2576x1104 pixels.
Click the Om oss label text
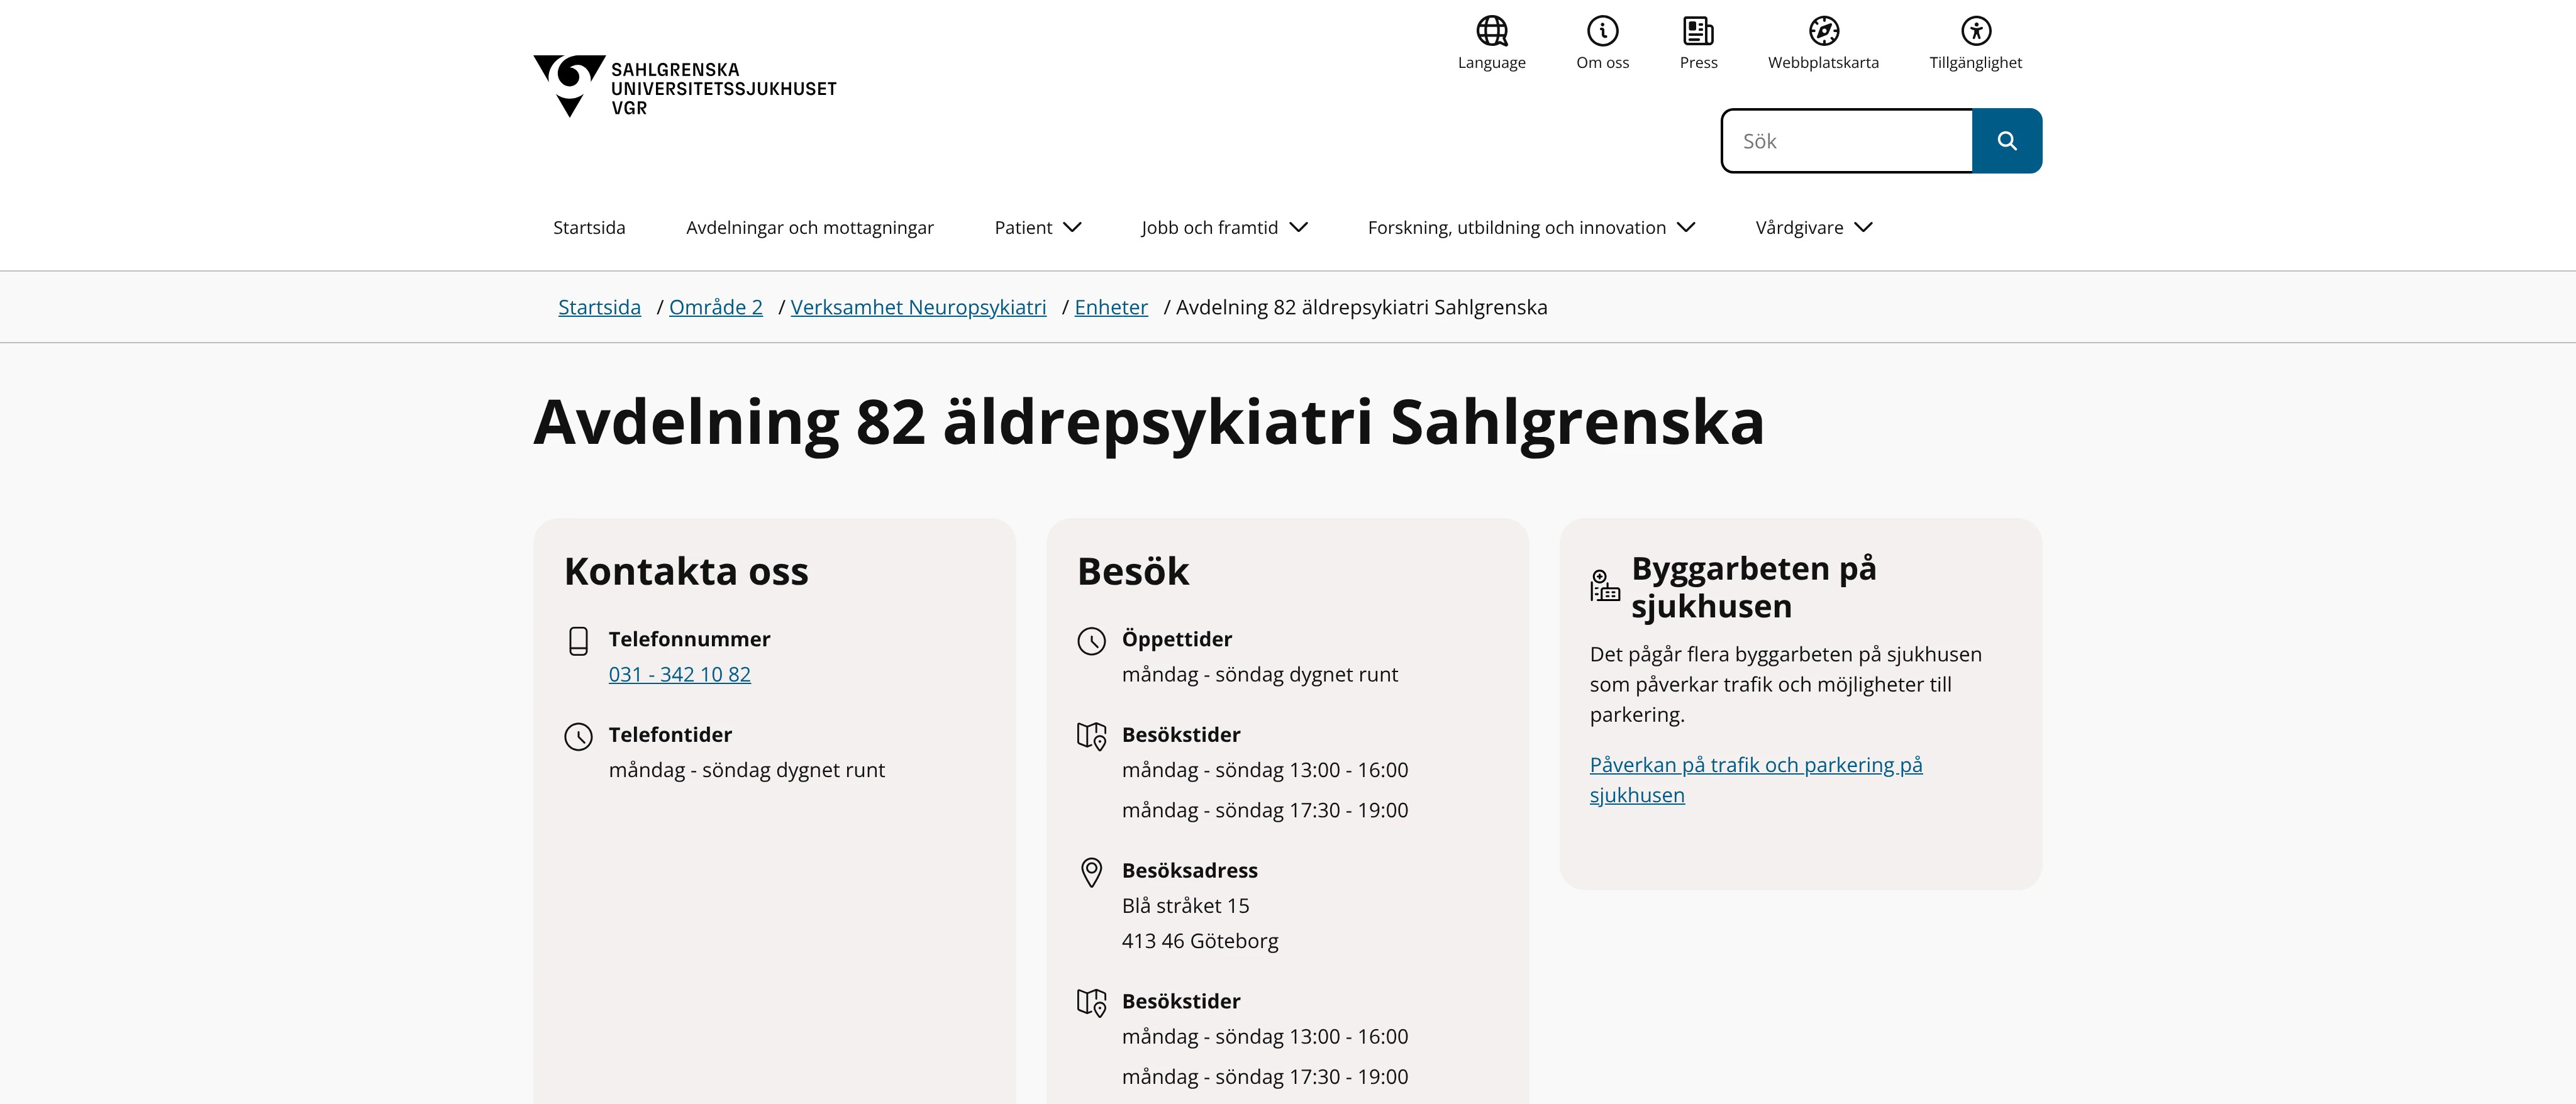tap(1602, 63)
